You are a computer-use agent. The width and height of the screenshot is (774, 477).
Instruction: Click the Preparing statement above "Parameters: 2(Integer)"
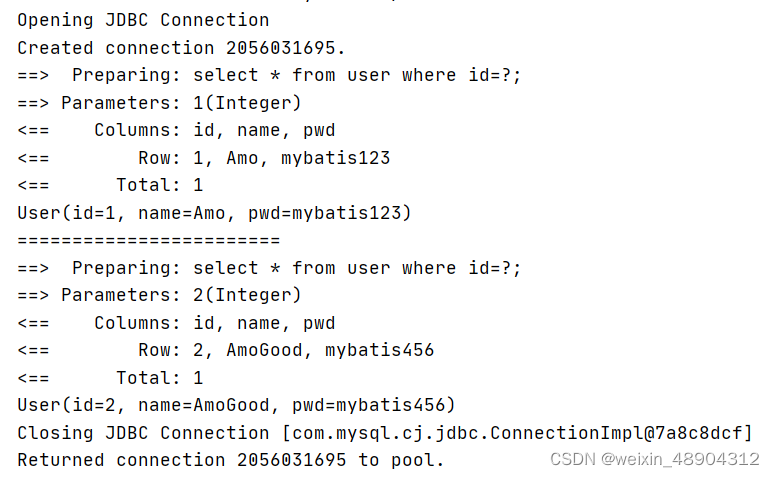point(296,268)
